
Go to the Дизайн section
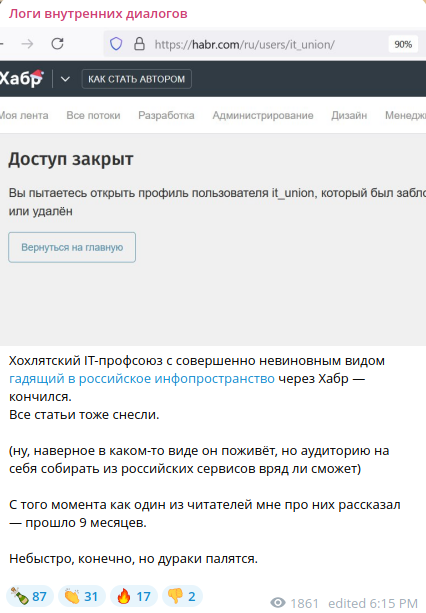[349, 115]
